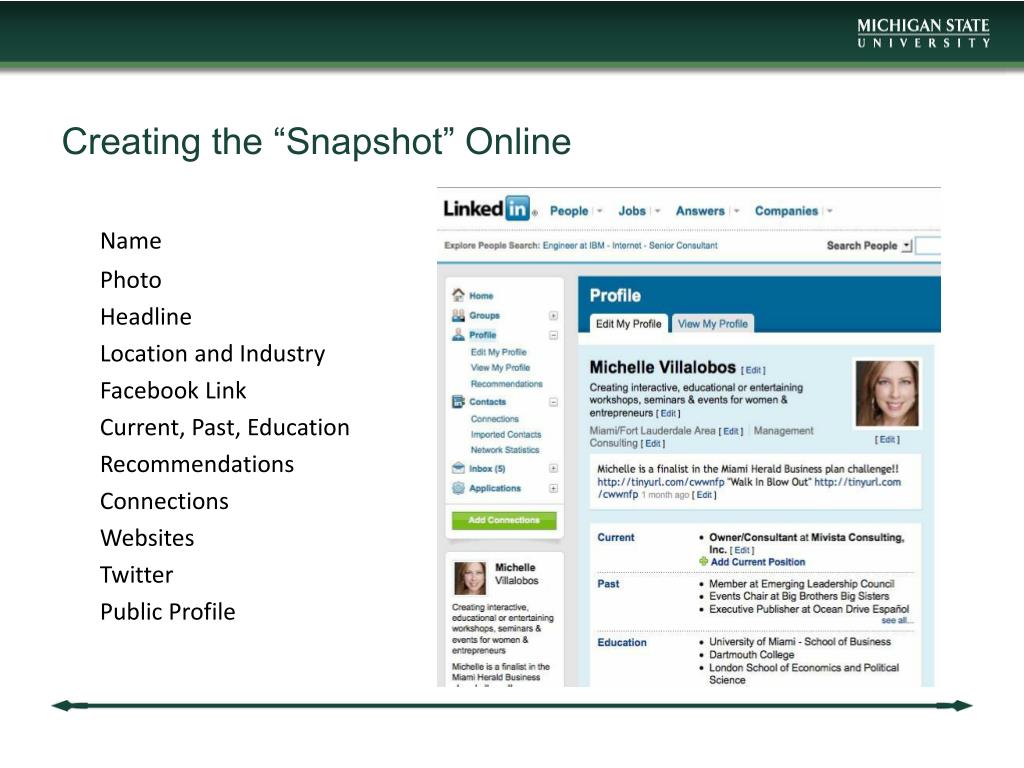1024x768 pixels.
Task: Open the Answers menu
Action: click(700, 211)
